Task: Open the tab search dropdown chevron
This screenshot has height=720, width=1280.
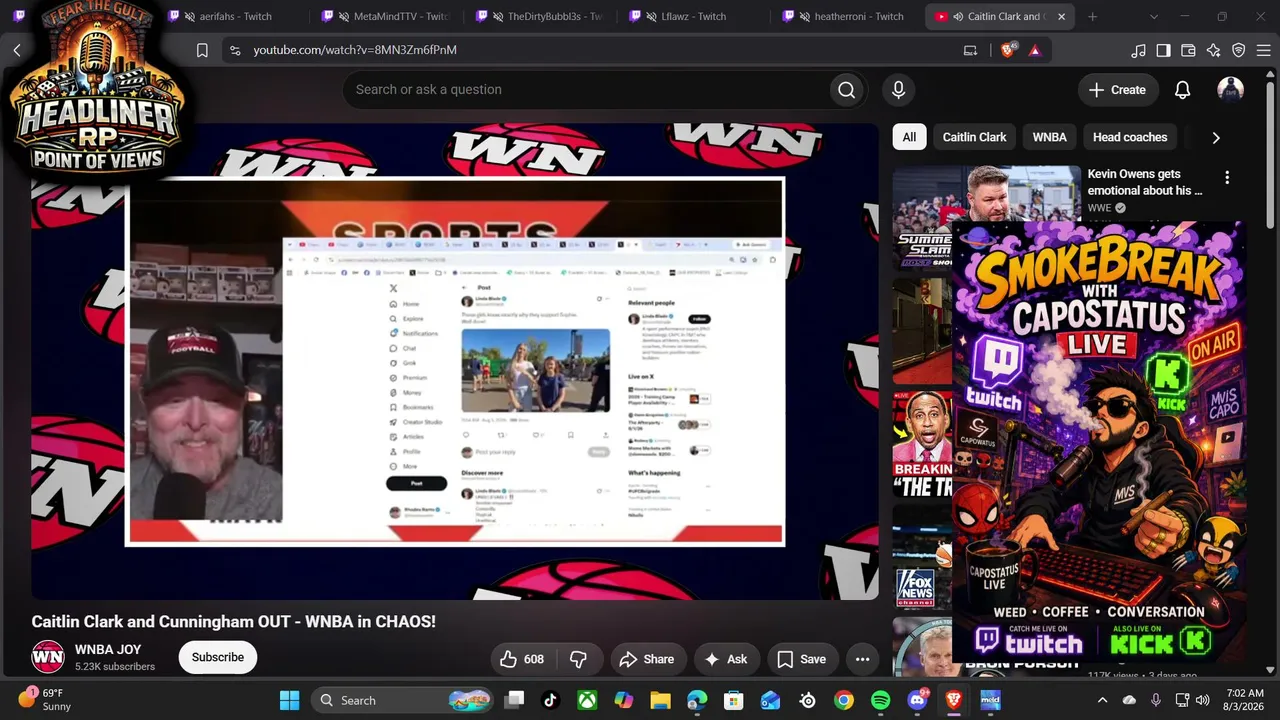Action: pos(1154,17)
